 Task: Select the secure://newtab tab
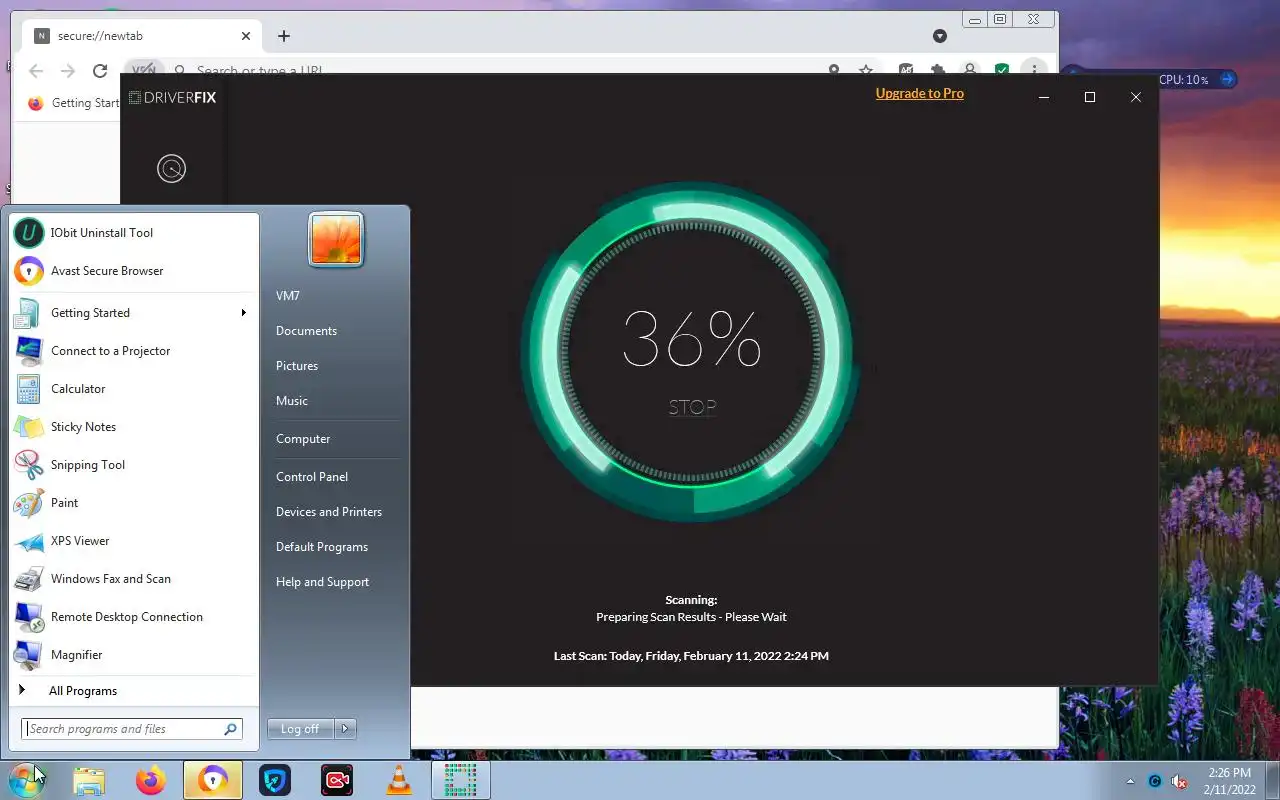click(143, 36)
